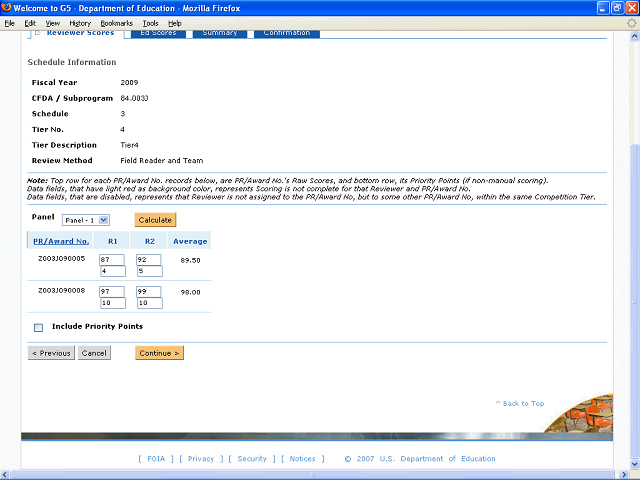The width and height of the screenshot is (640, 480).
Task: Click R2 priority points field for Z003J090005
Action: [149, 271]
